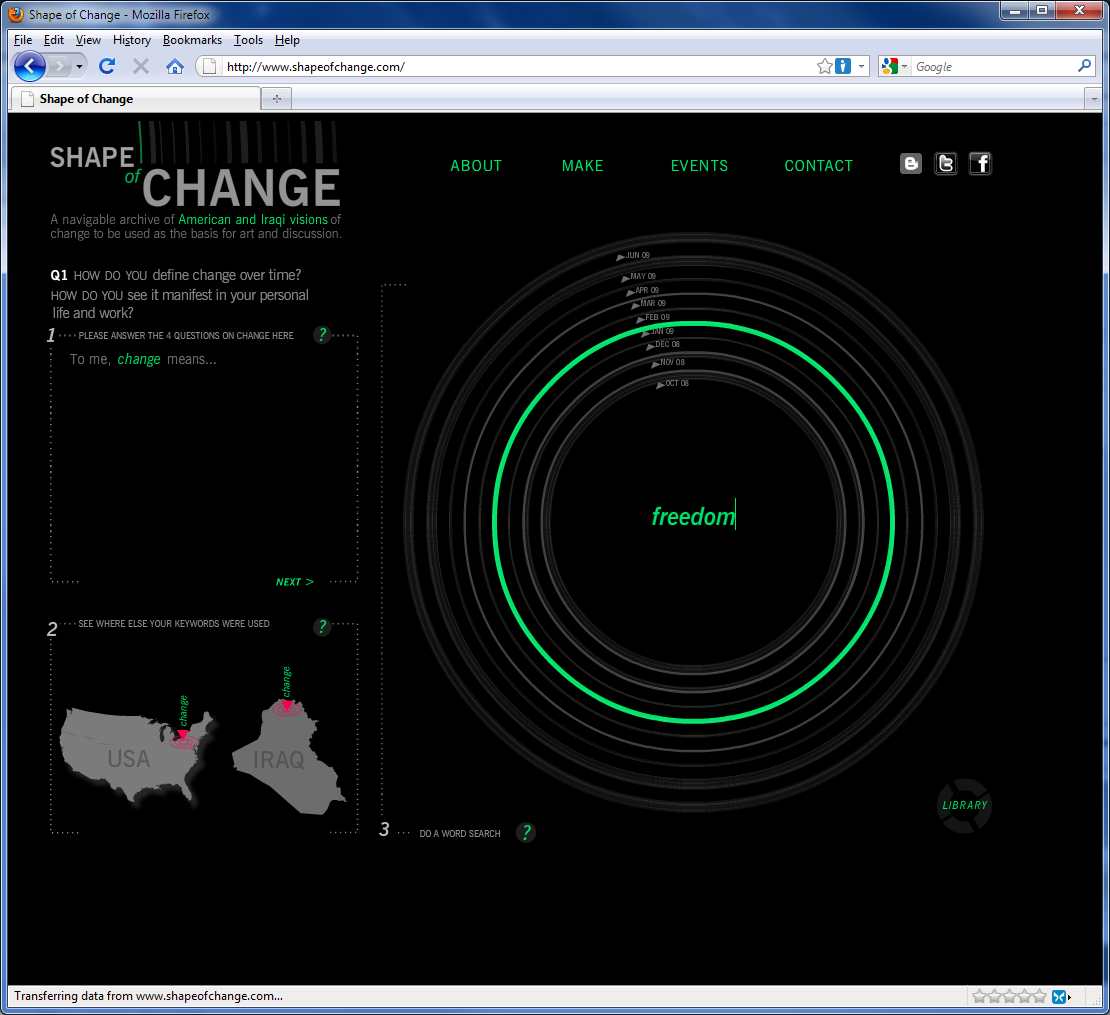1110x1015 pixels.
Task: Open the Bookmarks menu
Action: 192,40
